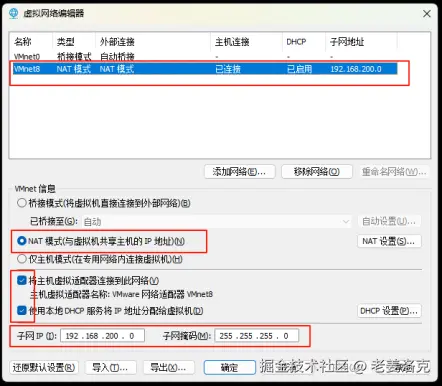Screen dimensions: 442x386
Task: Click the Virtual Network Editor globe icon
Action: [14, 13]
